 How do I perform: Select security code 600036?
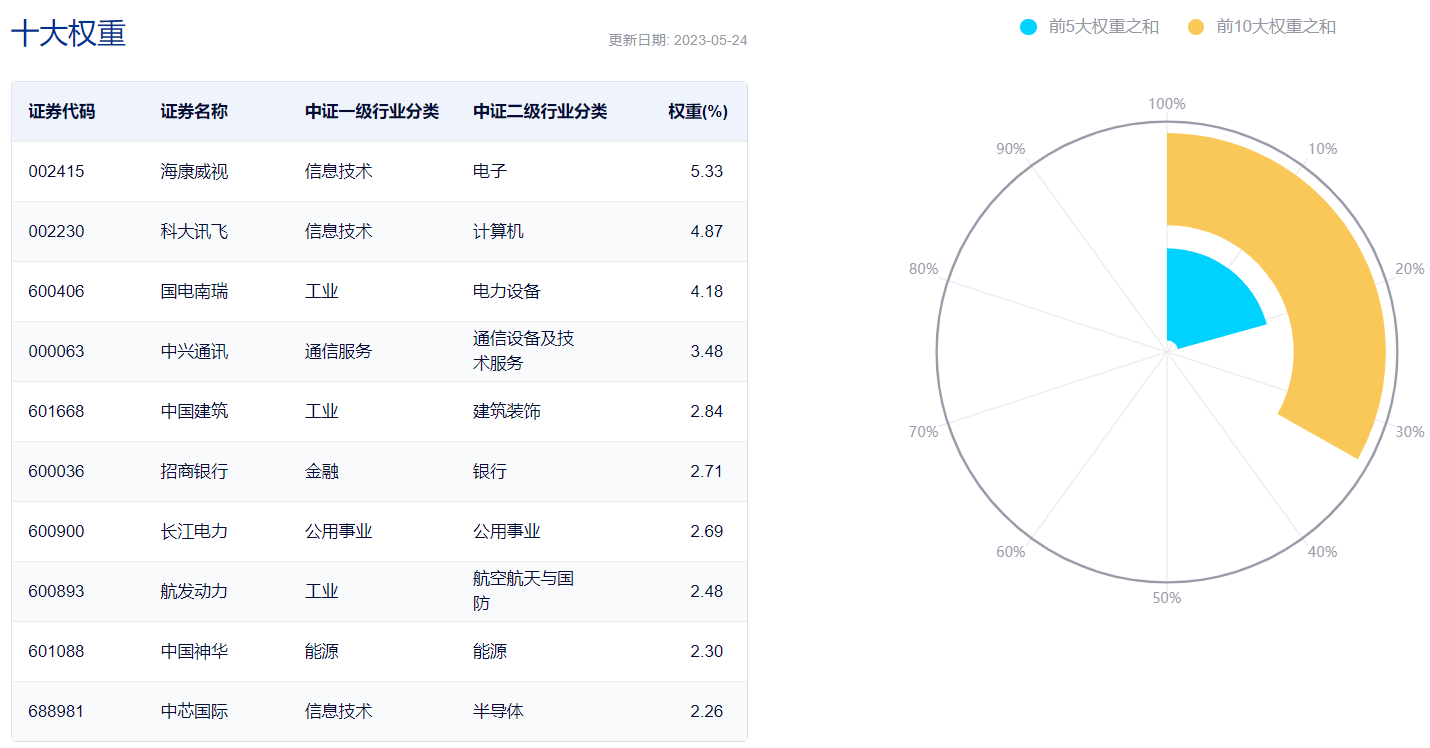click(x=56, y=472)
